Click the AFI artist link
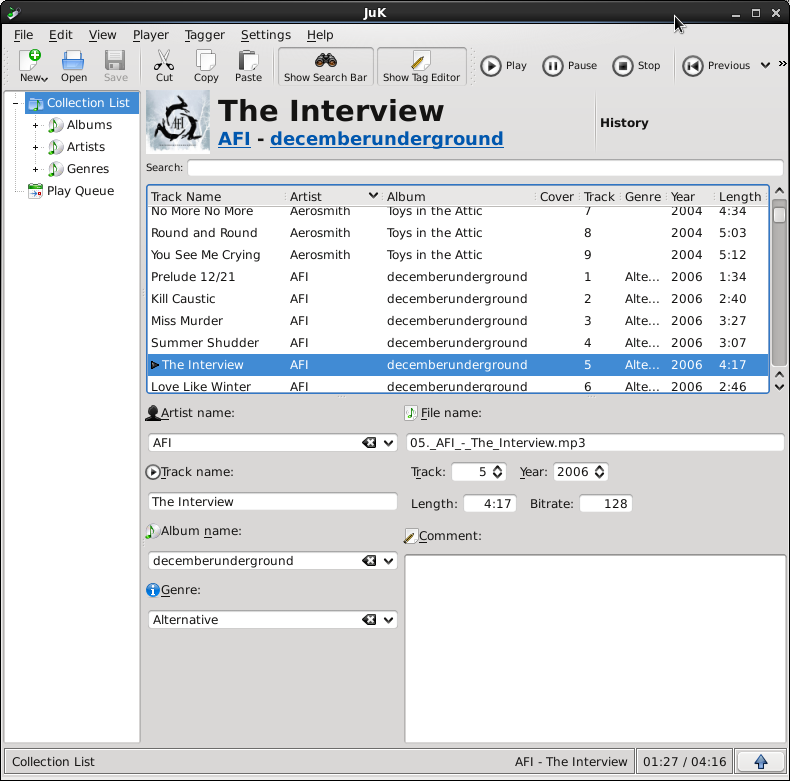 pos(234,139)
